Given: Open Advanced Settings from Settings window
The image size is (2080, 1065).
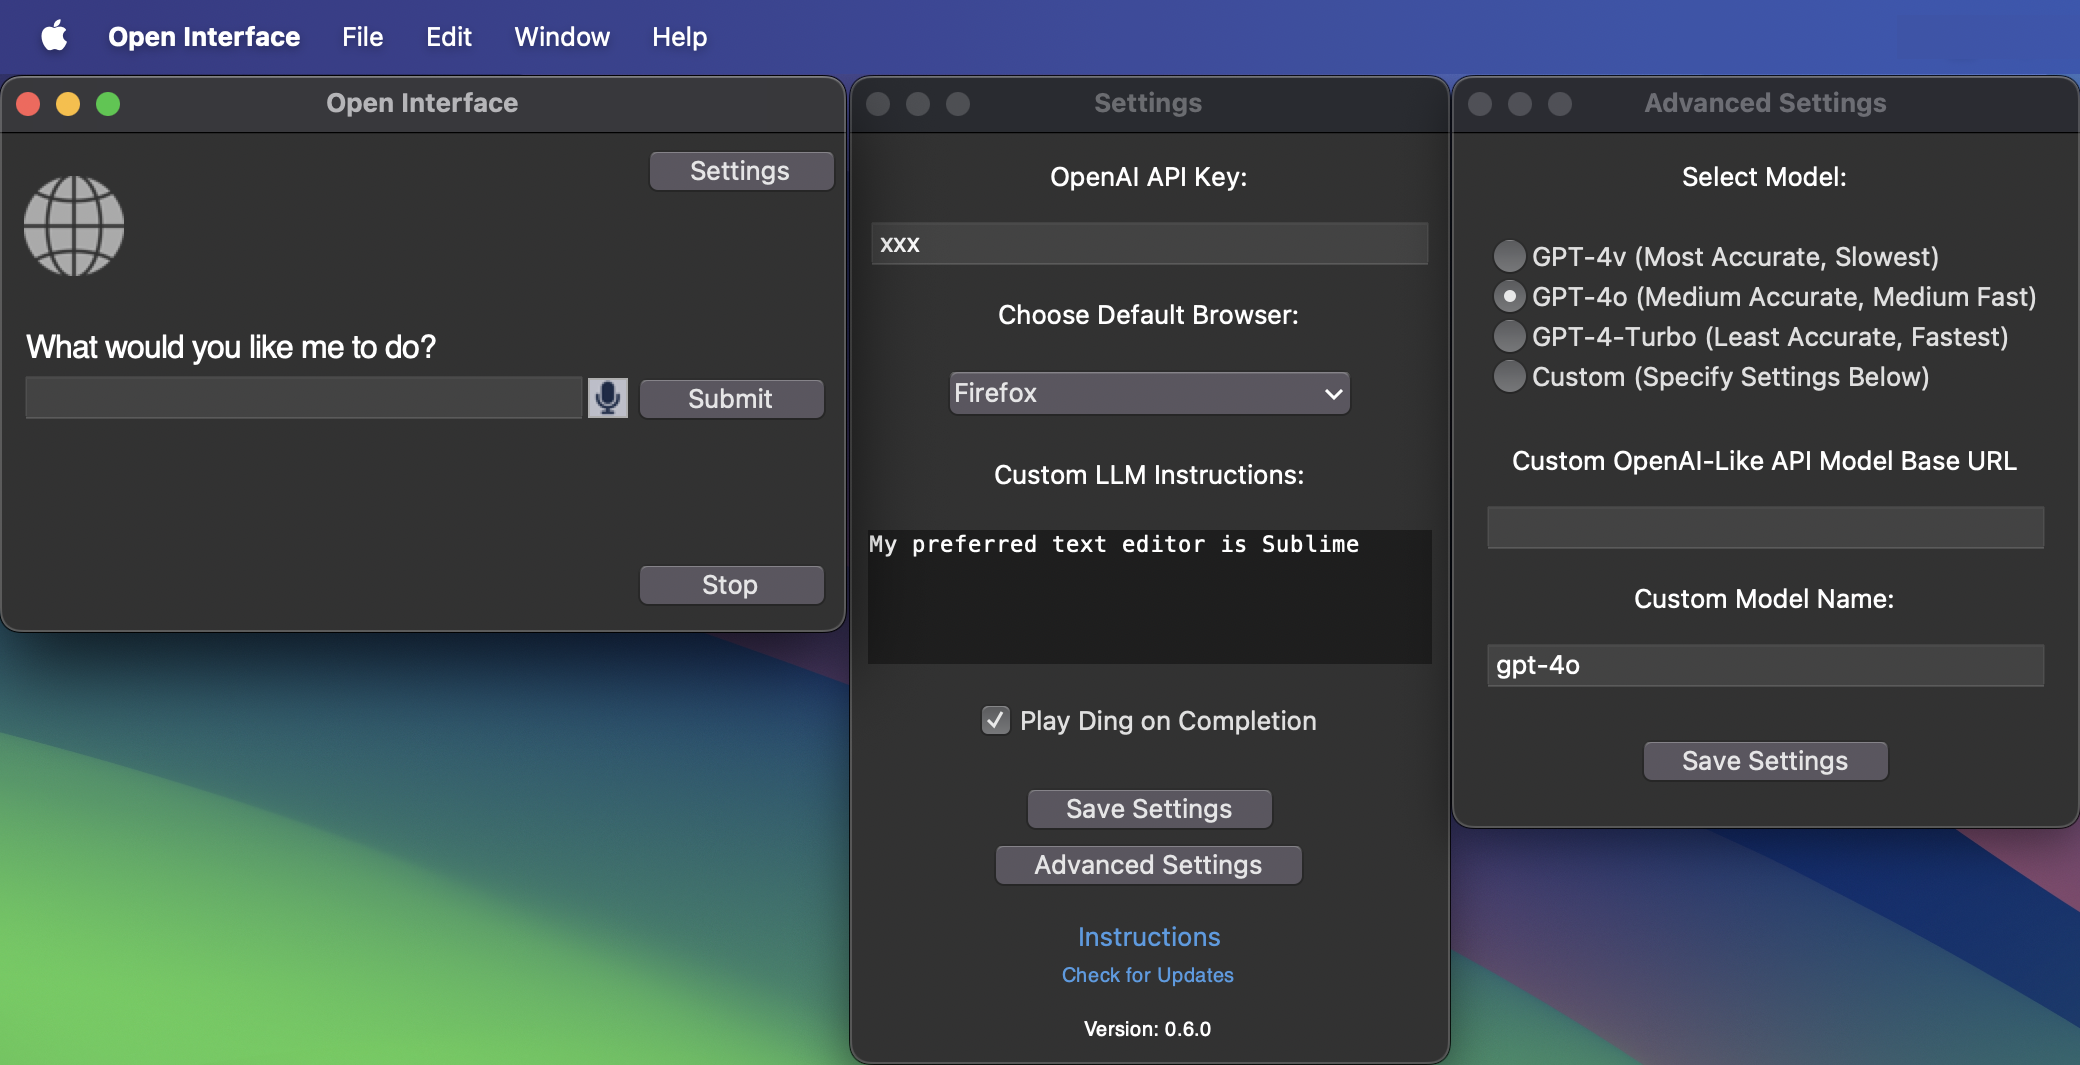Looking at the screenshot, I should pyautogui.click(x=1148, y=865).
